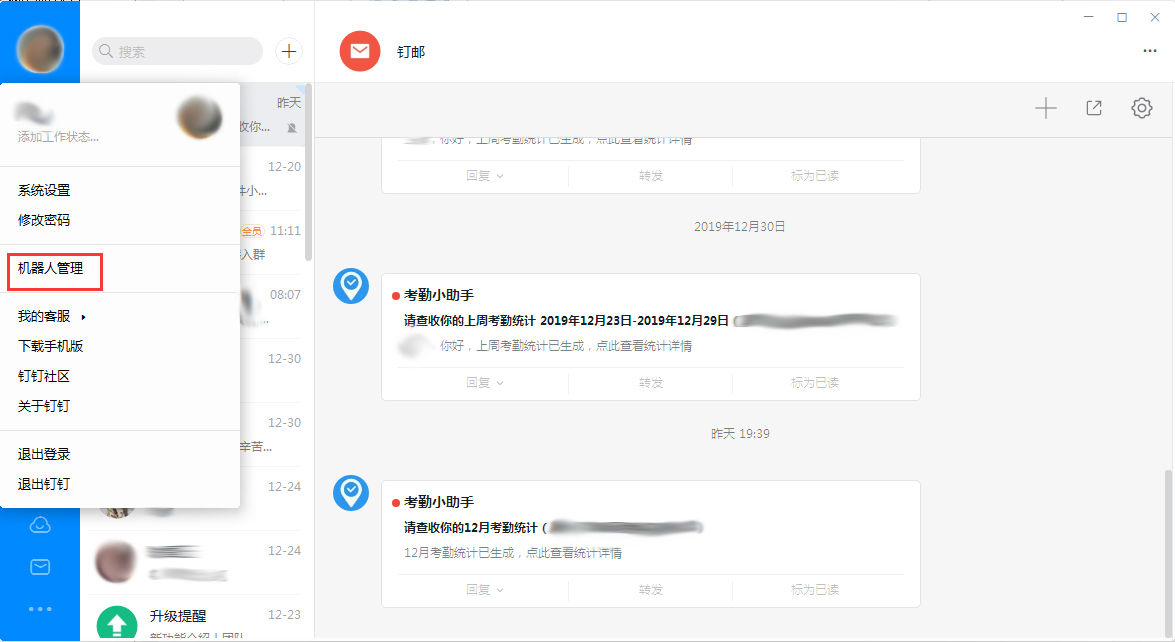This screenshot has width=1175, height=642.
Task: Click the plus icon in the chat header
Action: 1045,108
